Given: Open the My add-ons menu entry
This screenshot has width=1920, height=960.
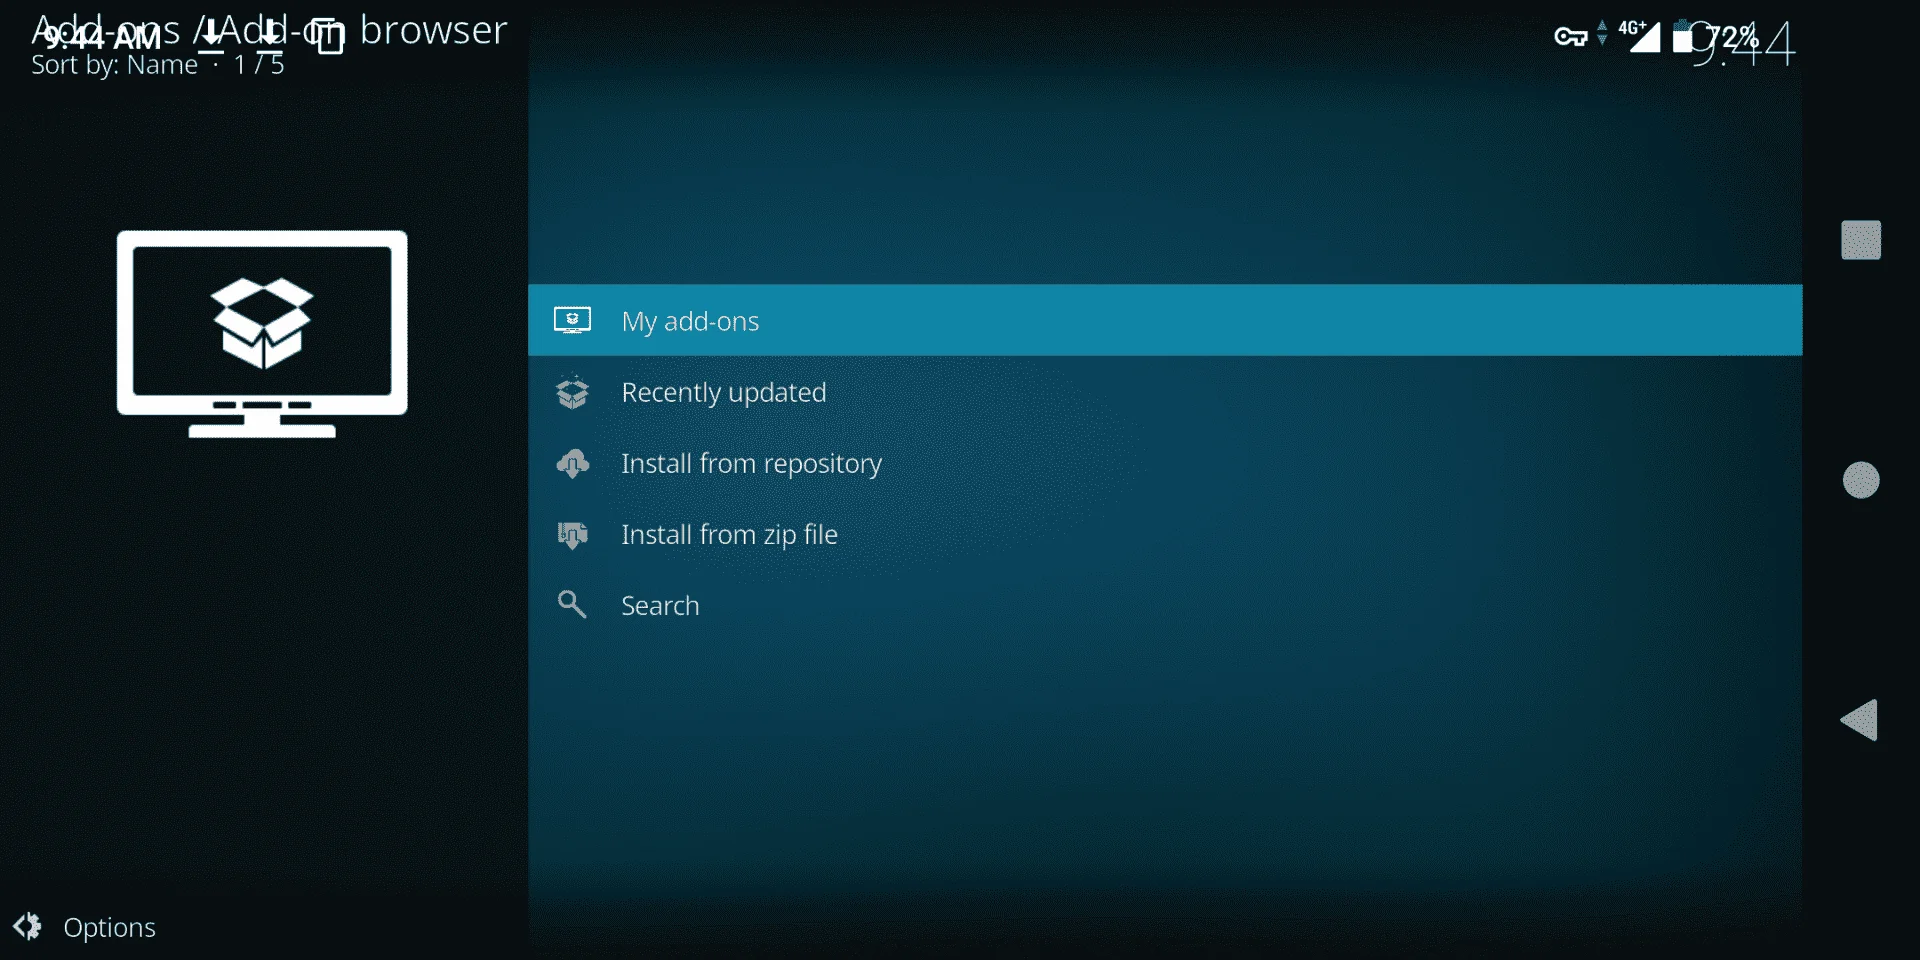Looking at the screenshot, I should pyautogui.click(x=1165, y=320).
